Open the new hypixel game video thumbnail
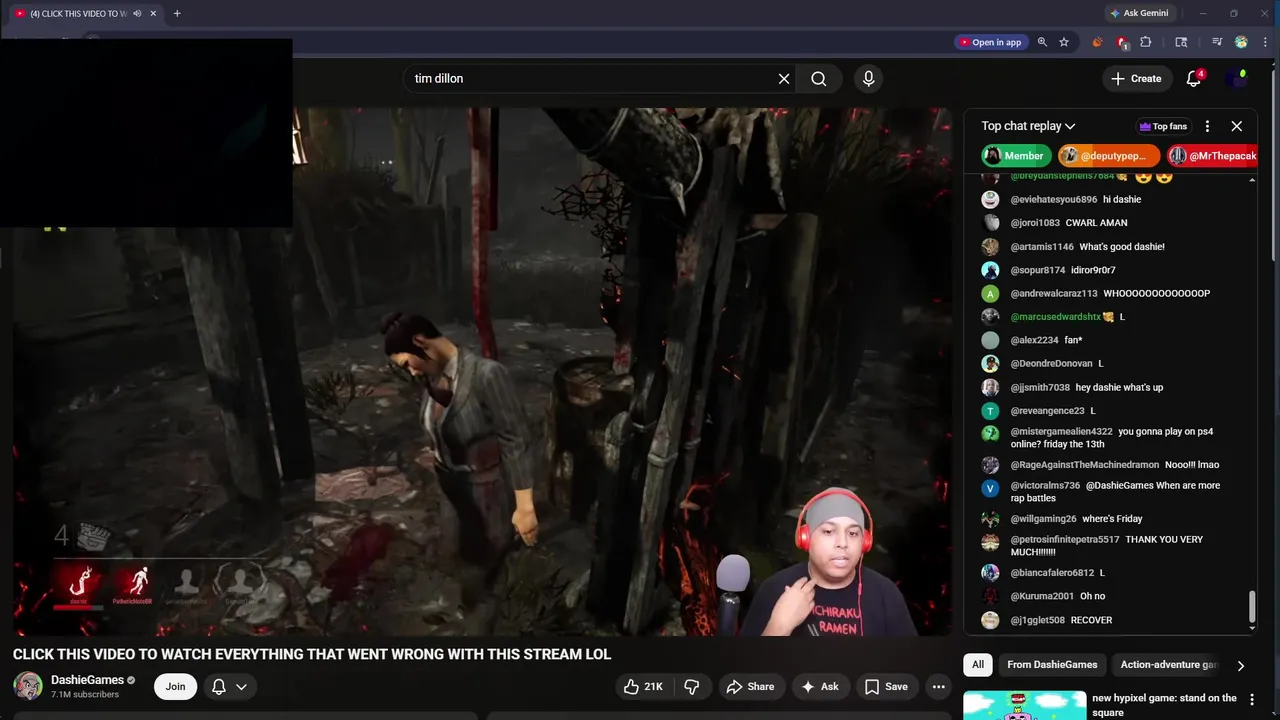The height and width of the screenshot is (720, 1280). pos(1024,705)
